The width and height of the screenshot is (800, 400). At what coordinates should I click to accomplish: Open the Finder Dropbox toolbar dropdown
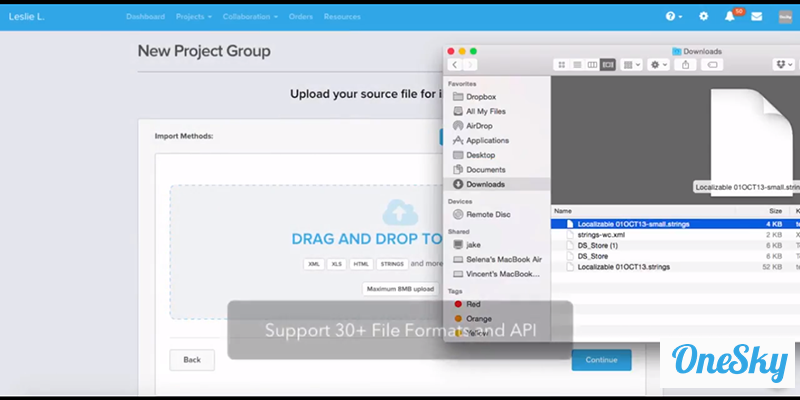coord(783,65)
